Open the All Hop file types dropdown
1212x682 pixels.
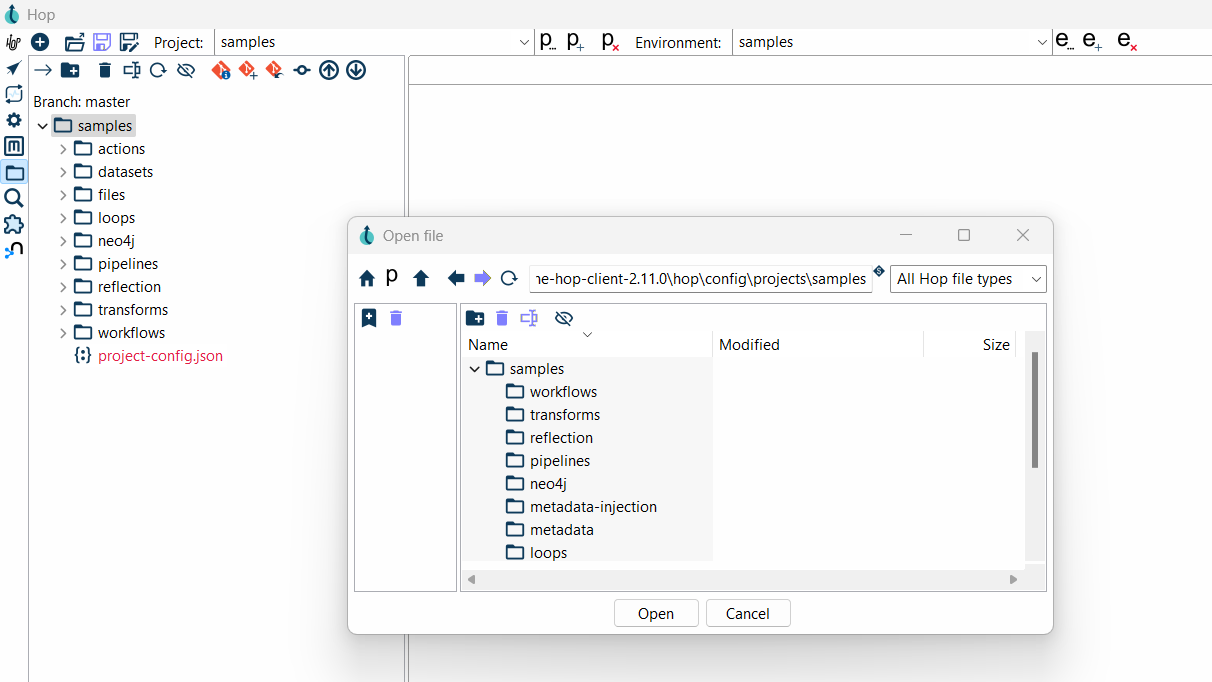967,279
